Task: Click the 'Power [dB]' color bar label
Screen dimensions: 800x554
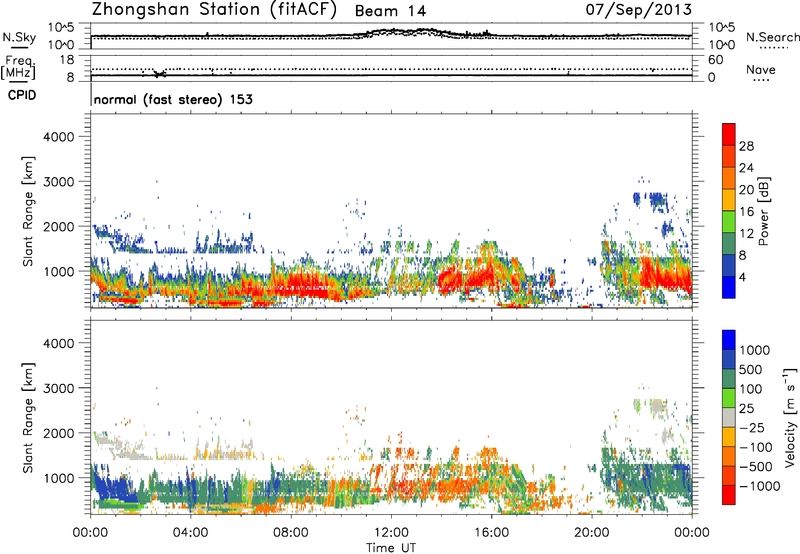Action: [x=763, y=211]
